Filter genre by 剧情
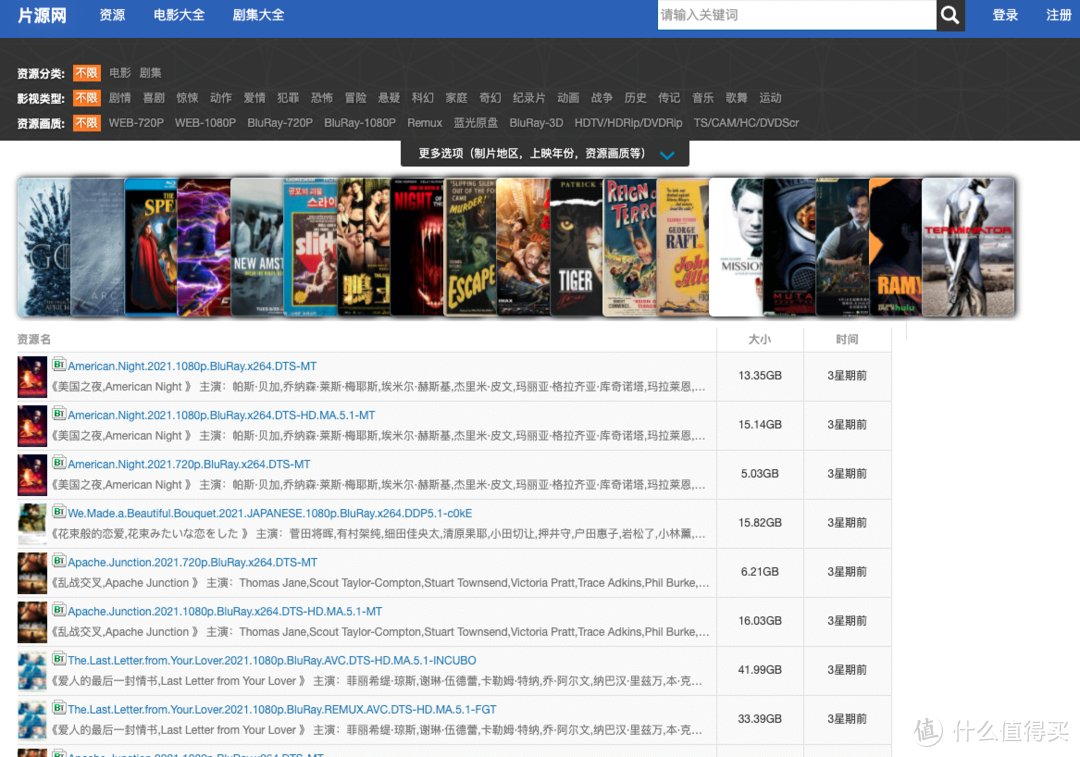Image resolution: width=1080 pixels, height=757 pixels. tap(120, 98)
